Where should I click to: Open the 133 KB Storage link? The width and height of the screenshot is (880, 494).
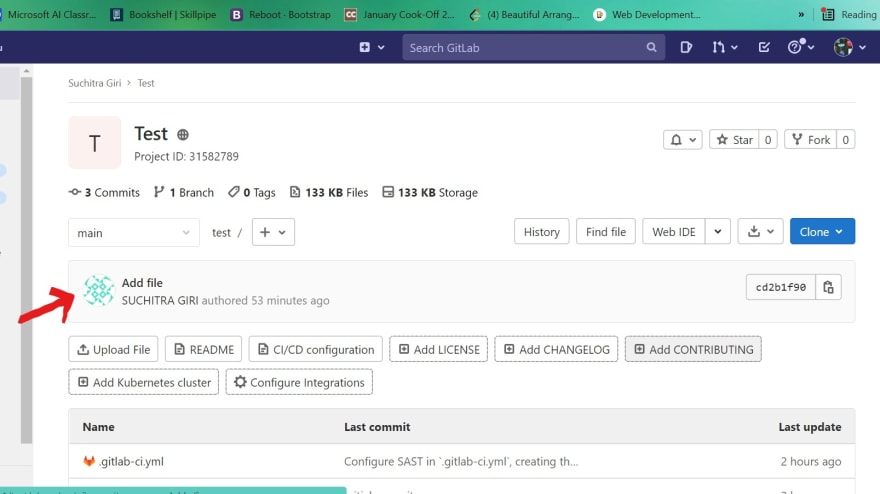coord(430,193)
